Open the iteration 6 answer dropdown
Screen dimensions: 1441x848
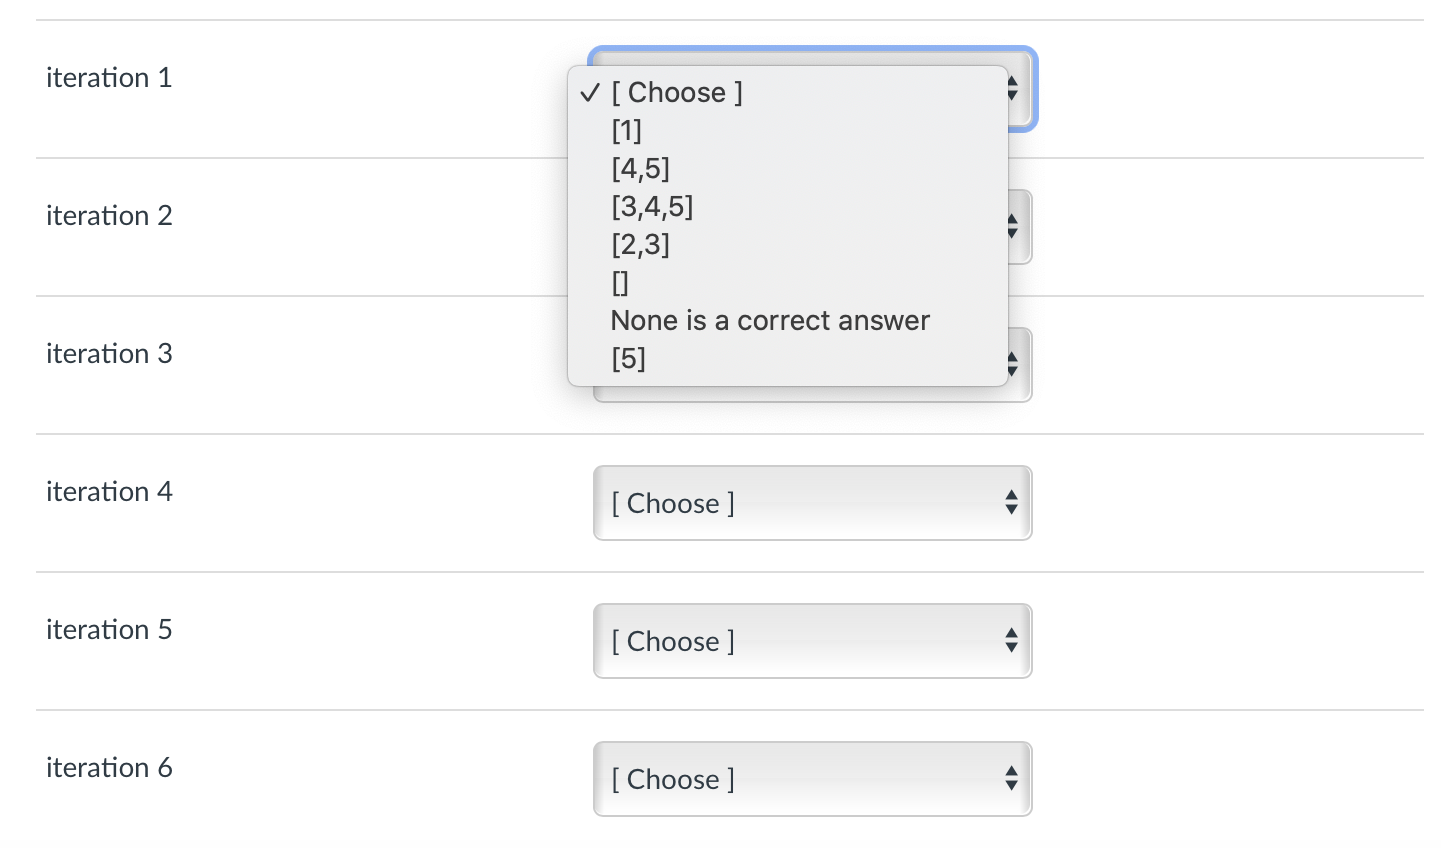[x=812, y=779]
